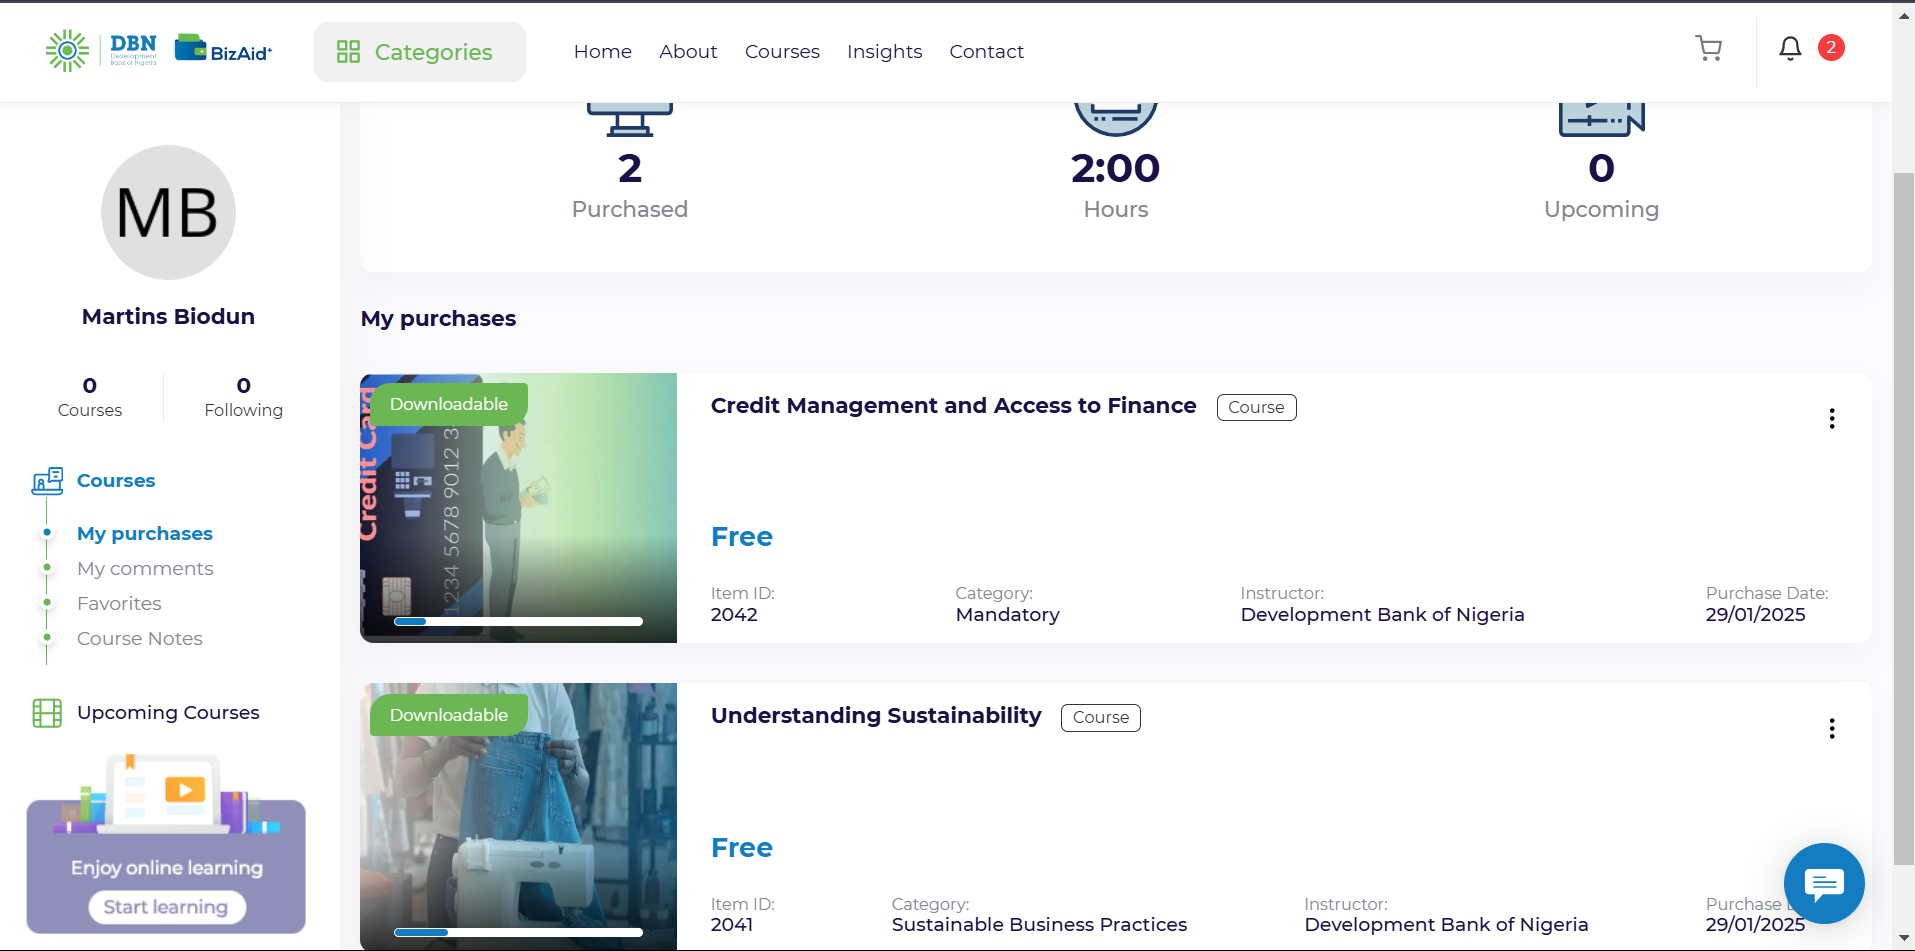Click the Martins Biodun profile name
1915x951 pixels.
pyautogui.click(x=168, y=316)
